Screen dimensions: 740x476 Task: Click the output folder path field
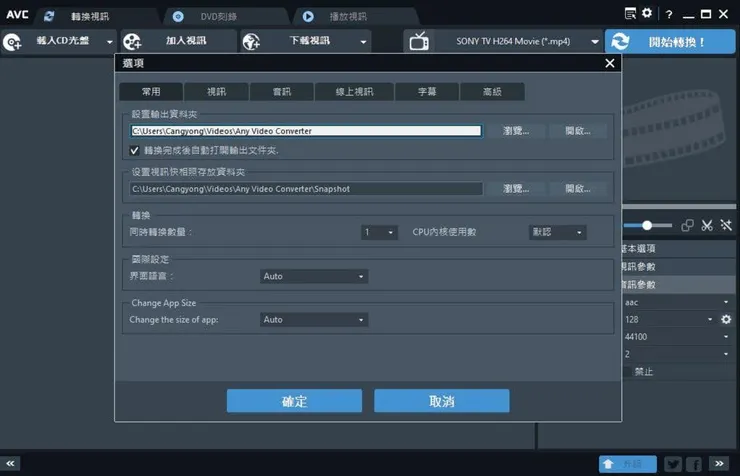[306, 131]
